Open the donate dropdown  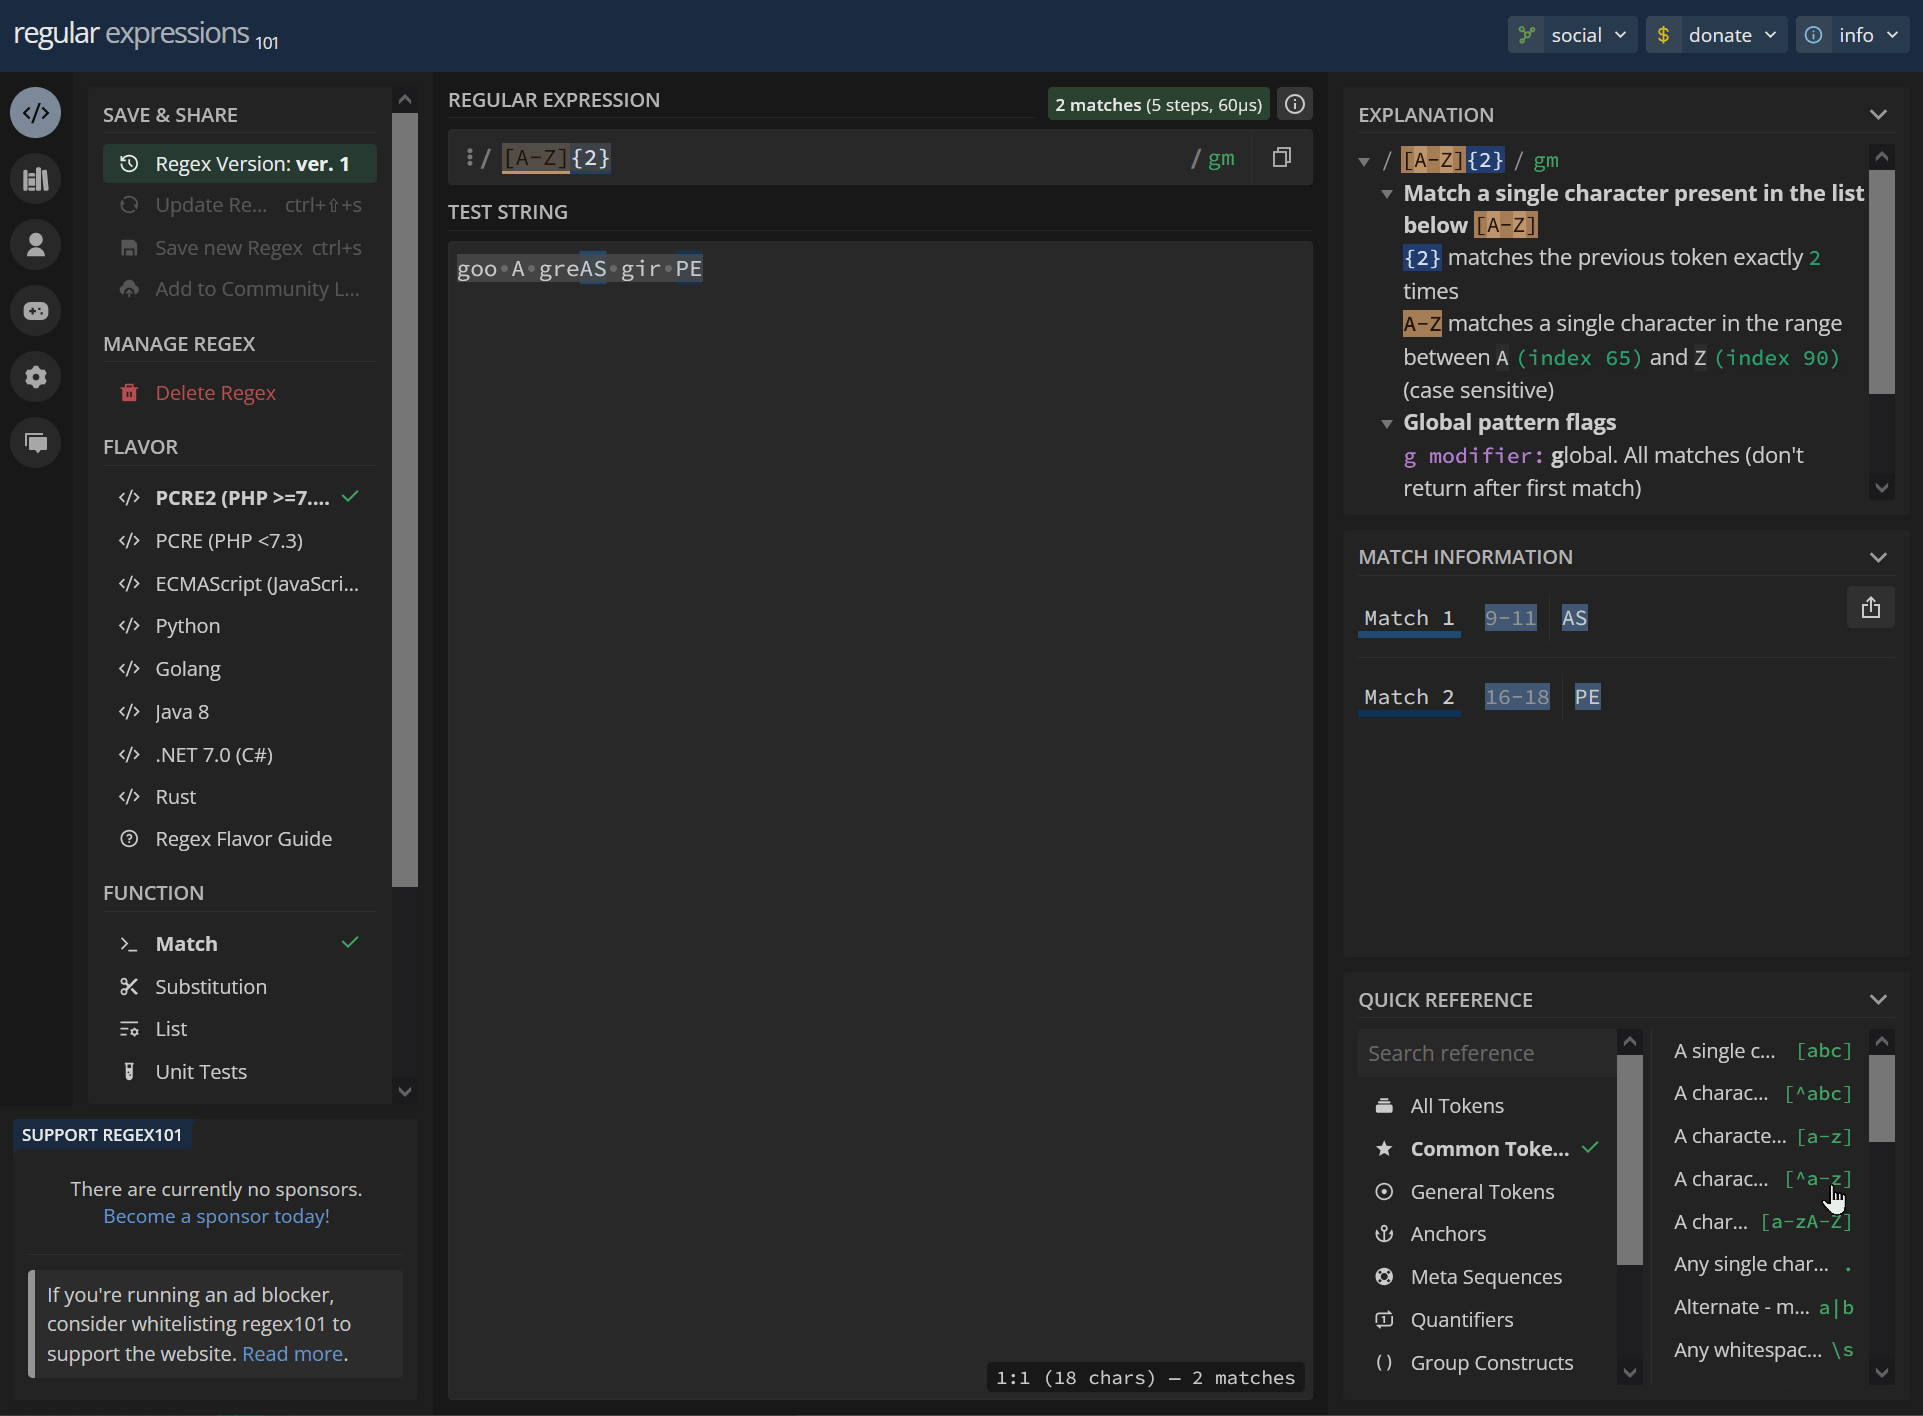click(x=1716, y=35)
